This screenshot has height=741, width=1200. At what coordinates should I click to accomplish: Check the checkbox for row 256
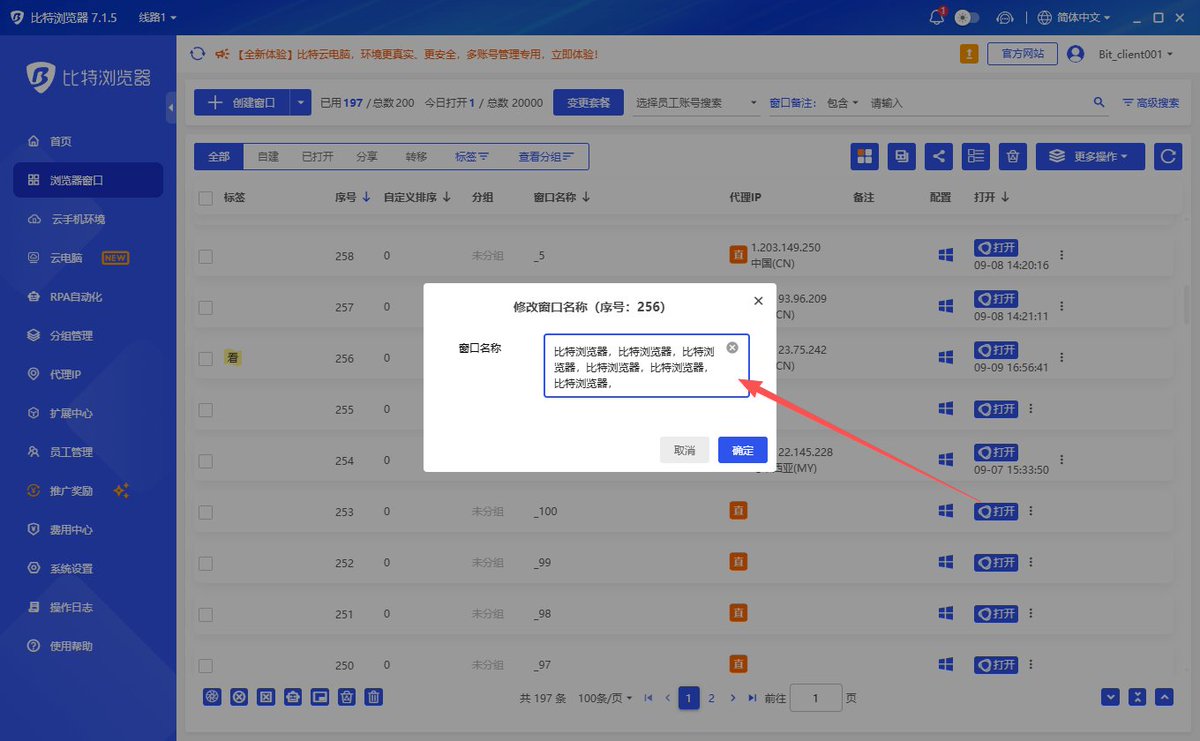pyautogui.click(x=205, y=358)
